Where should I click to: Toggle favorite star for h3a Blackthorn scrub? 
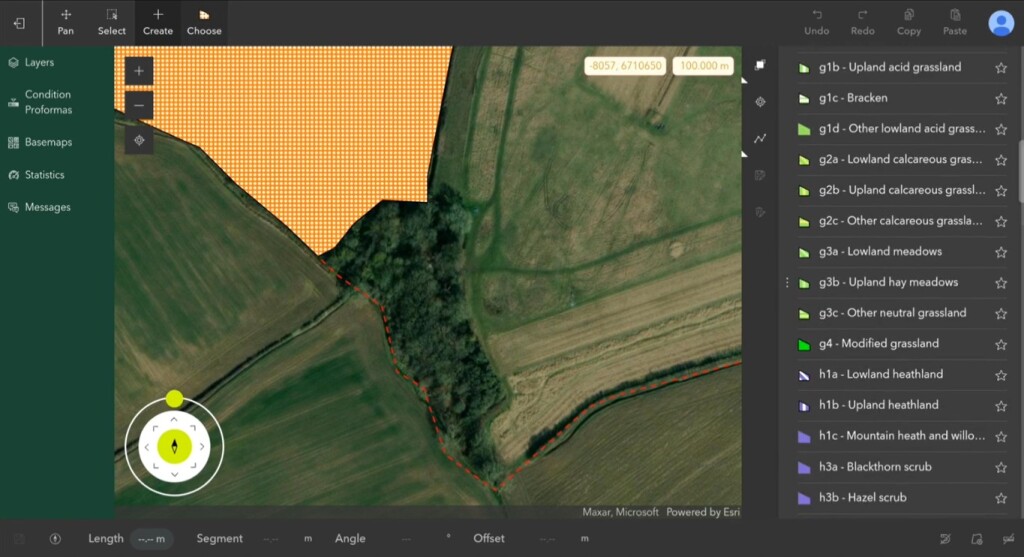tap(1000, 467)
